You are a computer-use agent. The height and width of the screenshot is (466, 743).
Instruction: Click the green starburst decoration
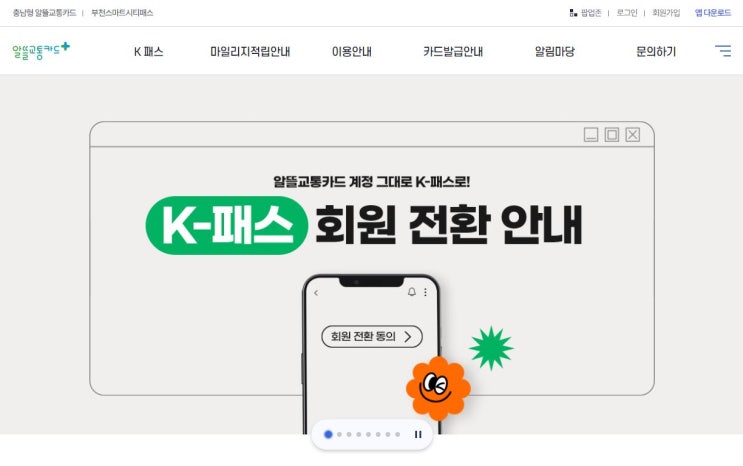(491, 348)
